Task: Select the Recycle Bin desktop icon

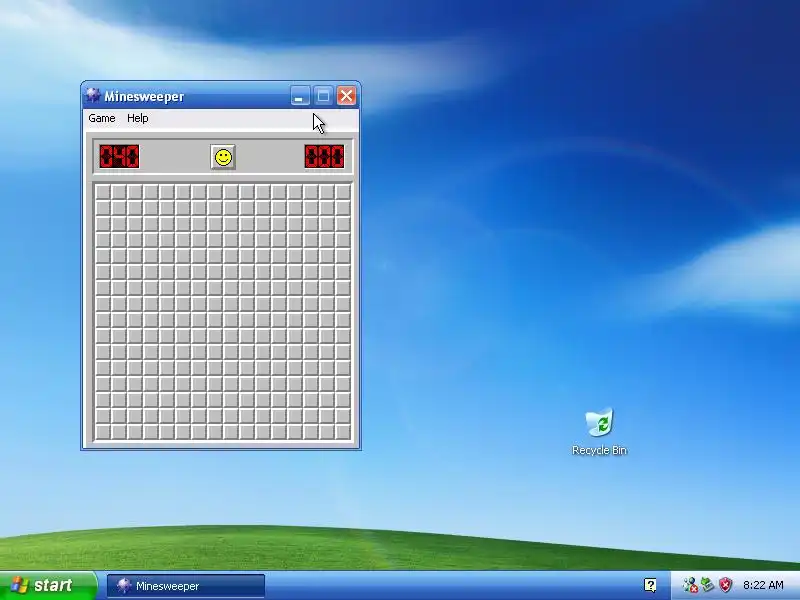Action: coord(599,431)
